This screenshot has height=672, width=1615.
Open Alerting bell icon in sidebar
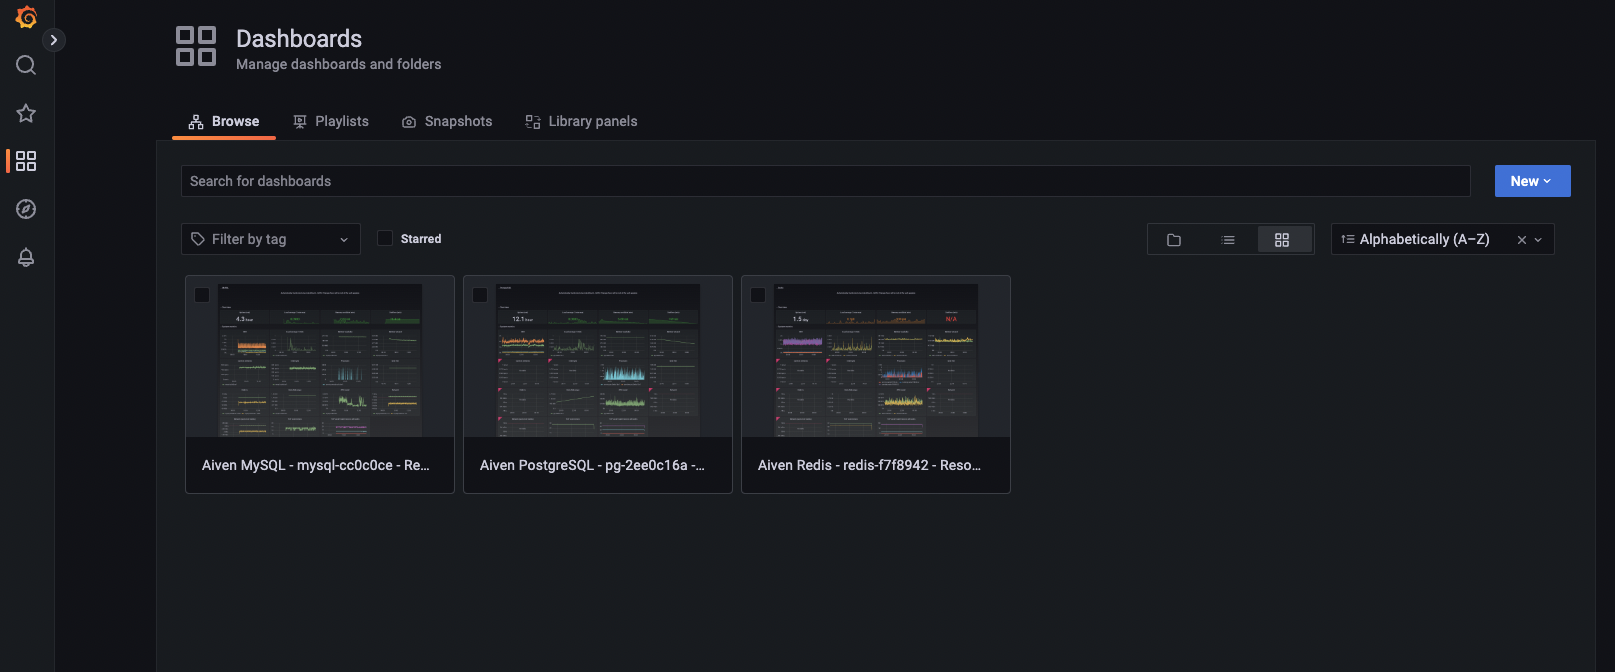tap(26, 257)
